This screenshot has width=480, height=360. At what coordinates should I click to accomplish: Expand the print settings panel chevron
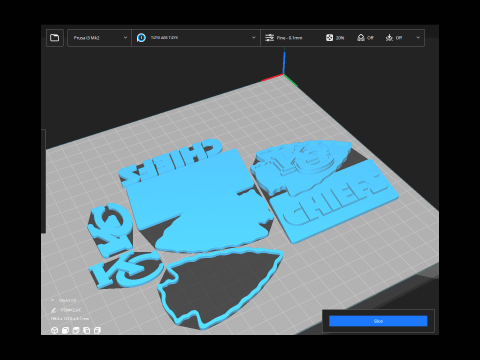click(x=418, y=38)
